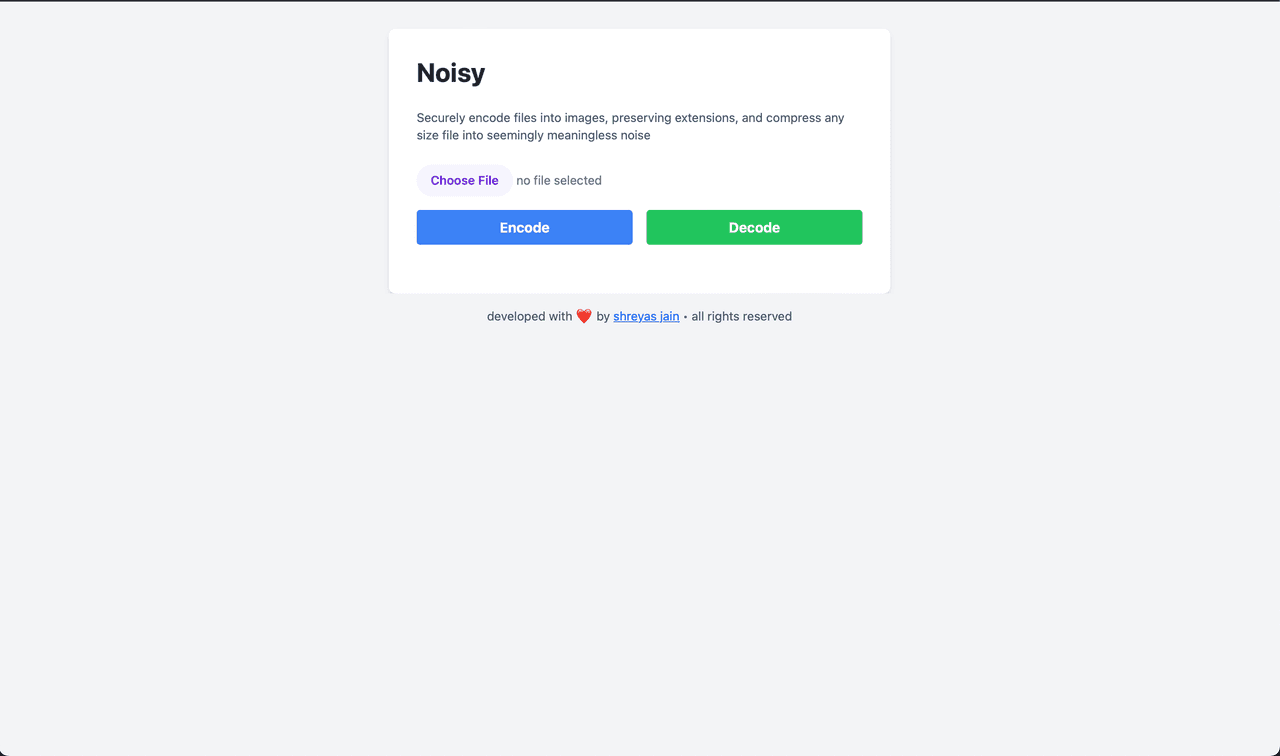This screenshot has height=756, width=1280.
Task: Click the word "File" on Choose File button
Action: [x=488, y=180]
